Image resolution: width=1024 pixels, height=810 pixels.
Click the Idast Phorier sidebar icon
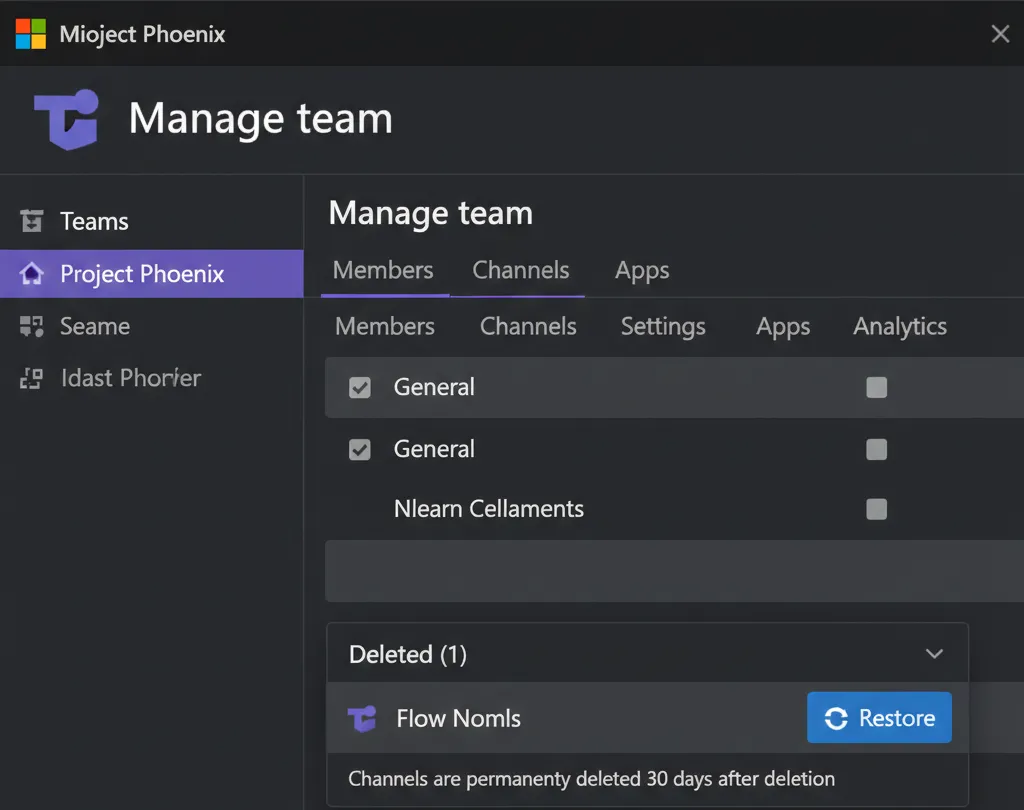(x=32, y=378)
